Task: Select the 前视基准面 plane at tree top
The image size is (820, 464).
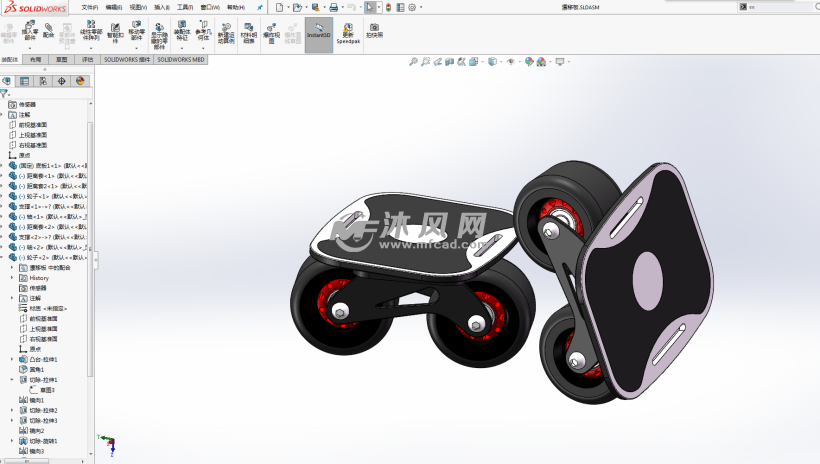Action: tap(32, 125)
